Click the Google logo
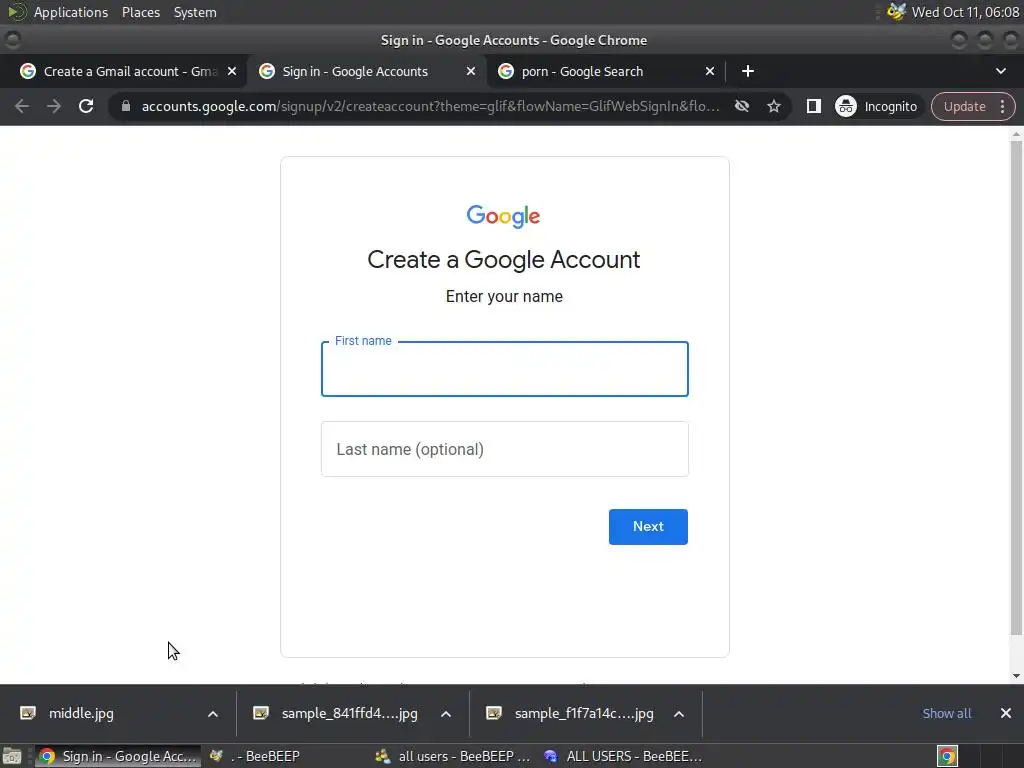Screen dimensions: 1024x768 point(504,216)
